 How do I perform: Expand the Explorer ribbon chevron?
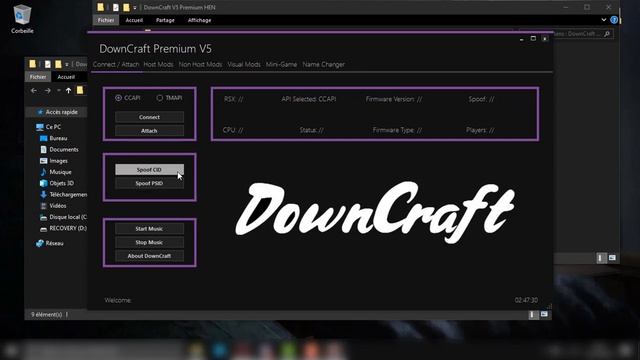(604, 20)
